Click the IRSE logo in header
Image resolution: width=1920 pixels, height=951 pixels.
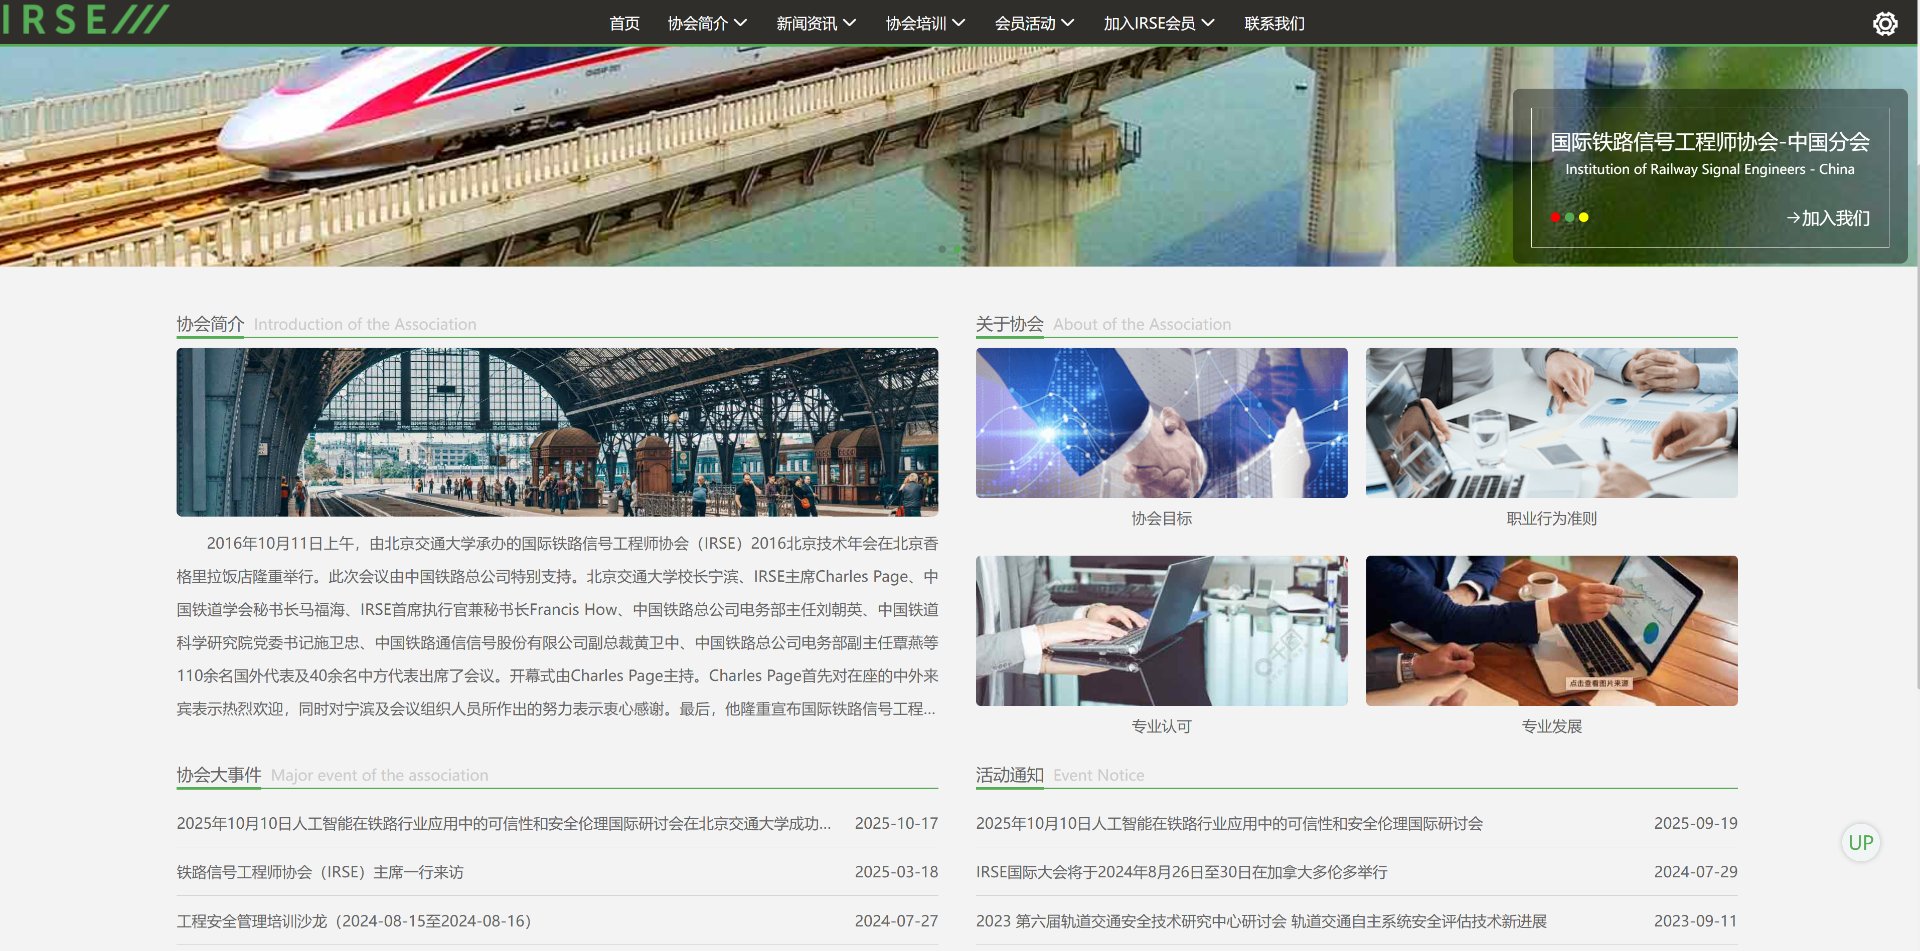pyautogui.click(x=84, y=19)
